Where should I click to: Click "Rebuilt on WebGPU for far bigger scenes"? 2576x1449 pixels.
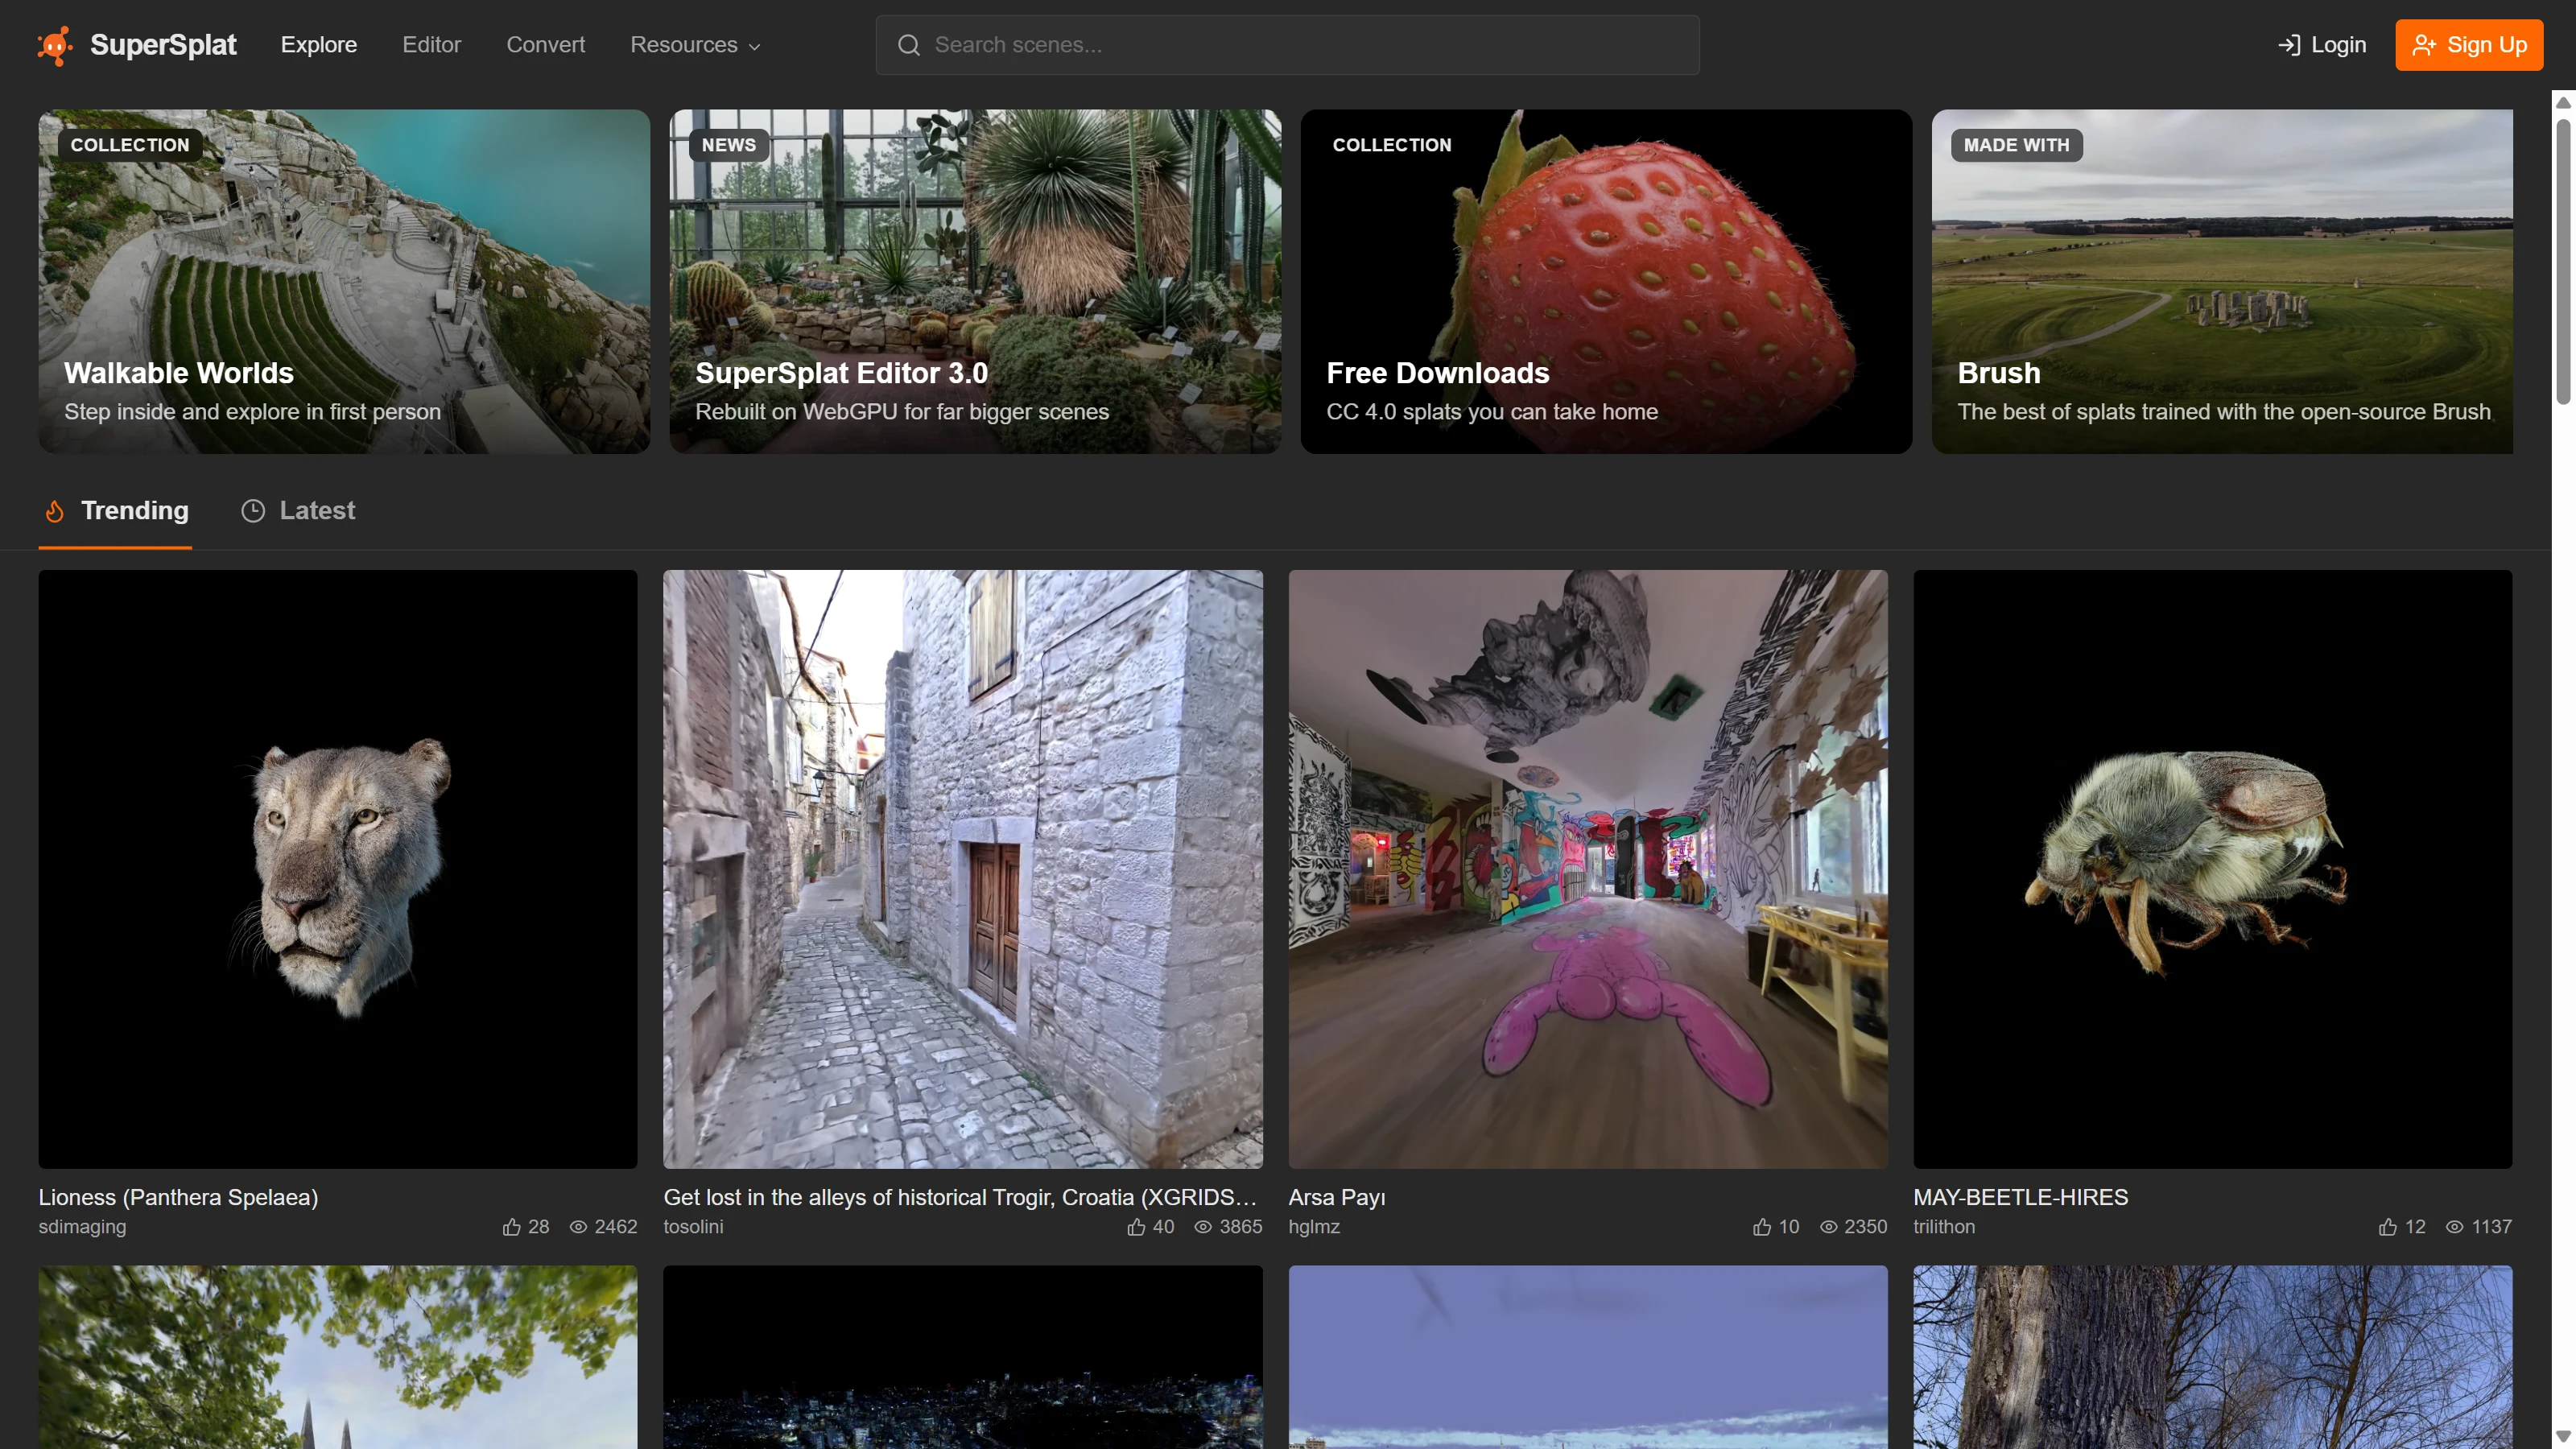click(x=902, y=412)
